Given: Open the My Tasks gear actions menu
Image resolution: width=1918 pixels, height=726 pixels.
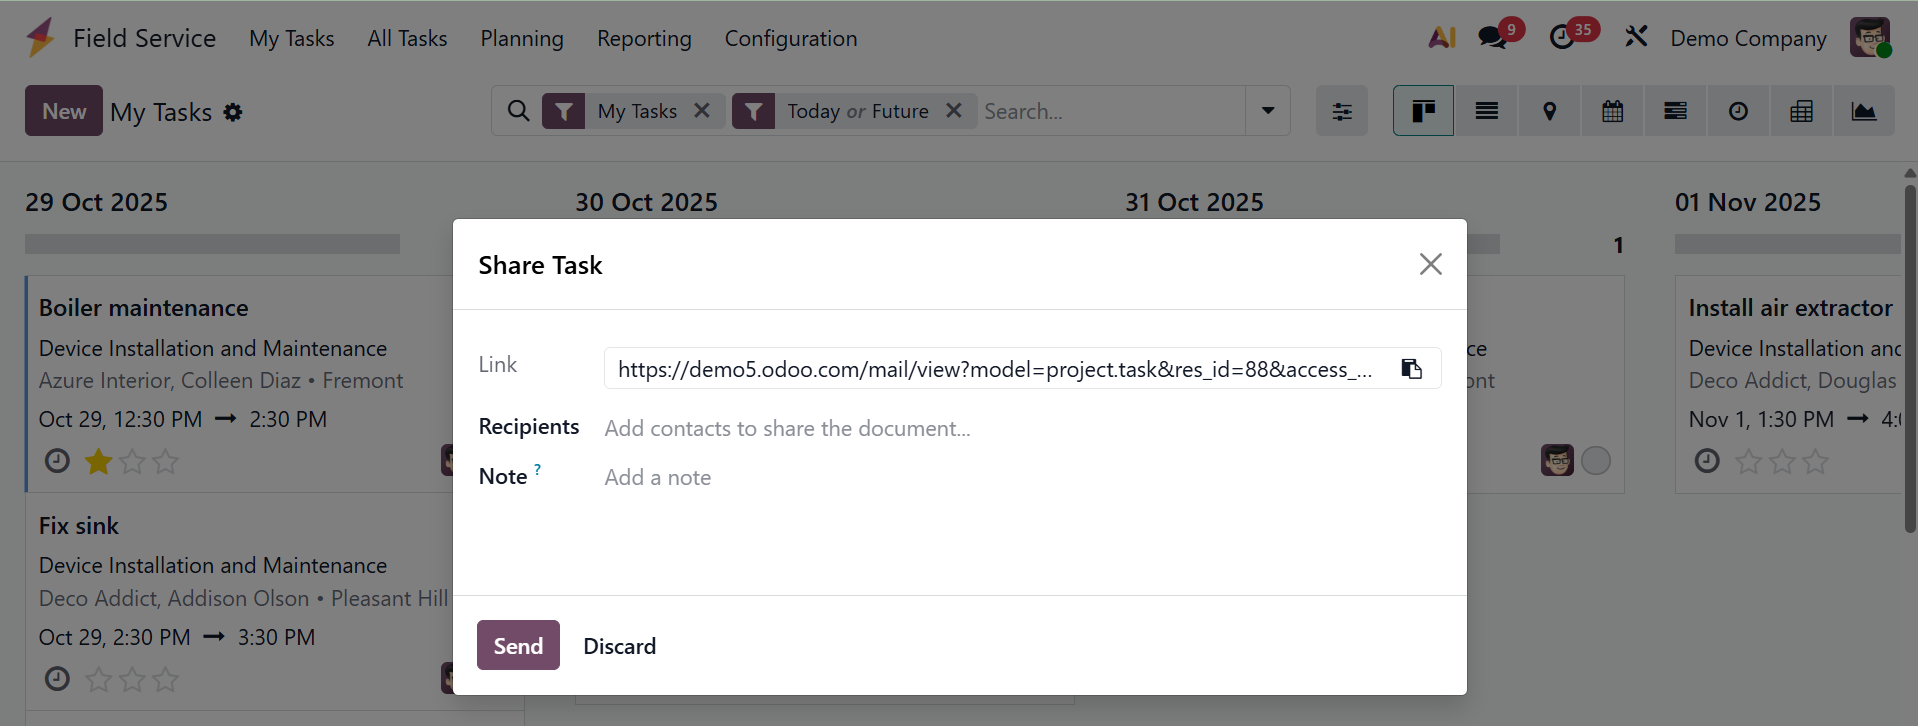Looking at the screenshot, I should [x=233, y=112].
